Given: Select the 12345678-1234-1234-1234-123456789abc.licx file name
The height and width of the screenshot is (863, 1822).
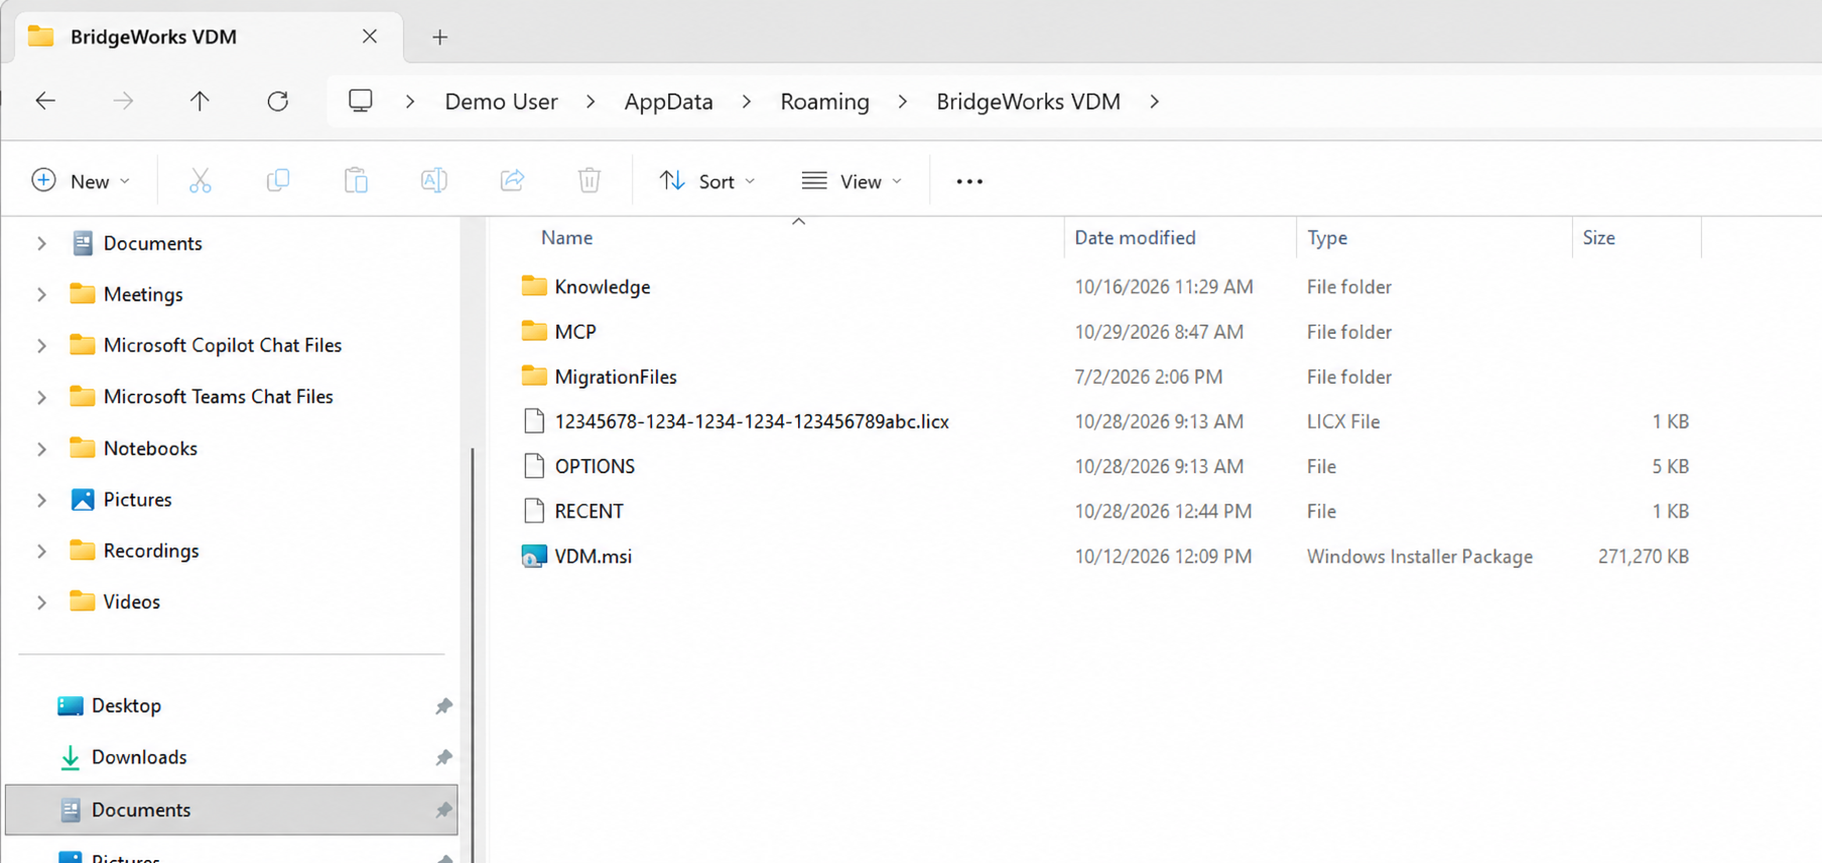Looking at the screenshot, I should coord(751,421).
